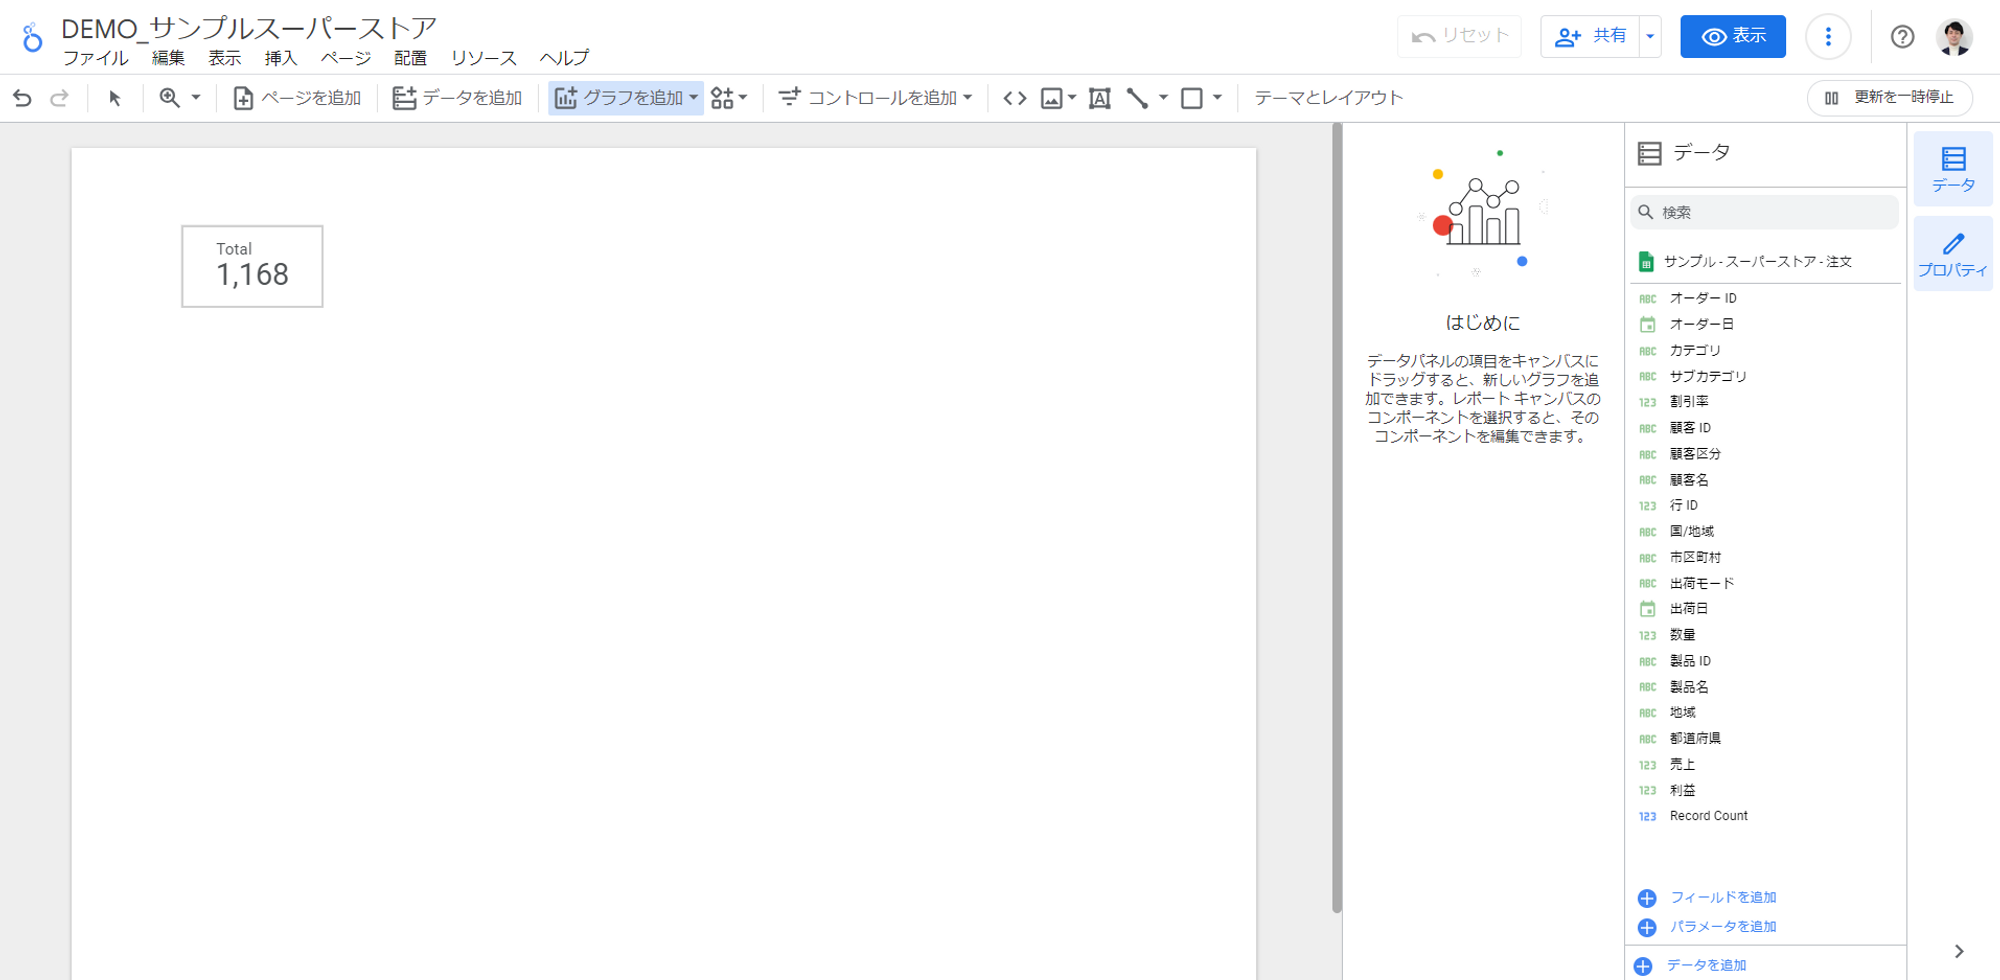Expand image insert options arrow

click(x=1072, y=98)
